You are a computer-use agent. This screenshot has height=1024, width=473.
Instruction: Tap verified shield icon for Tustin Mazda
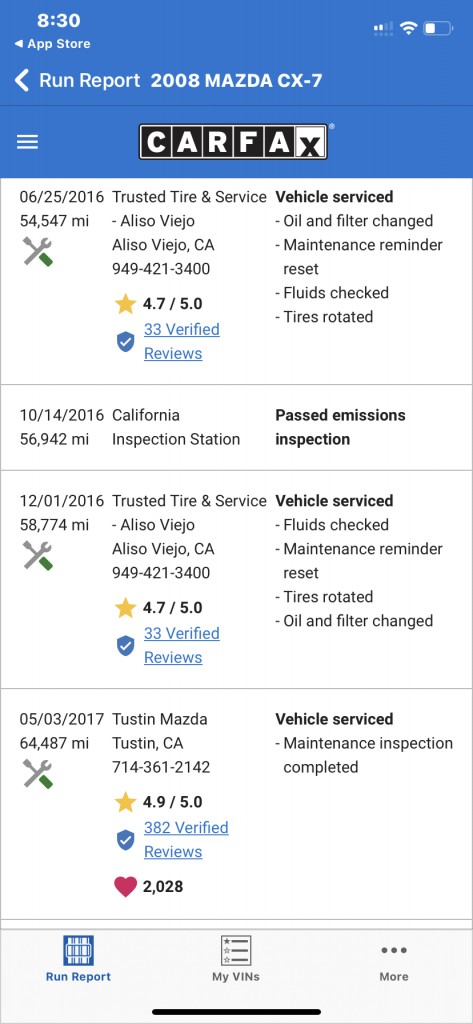tap(125, 840)
